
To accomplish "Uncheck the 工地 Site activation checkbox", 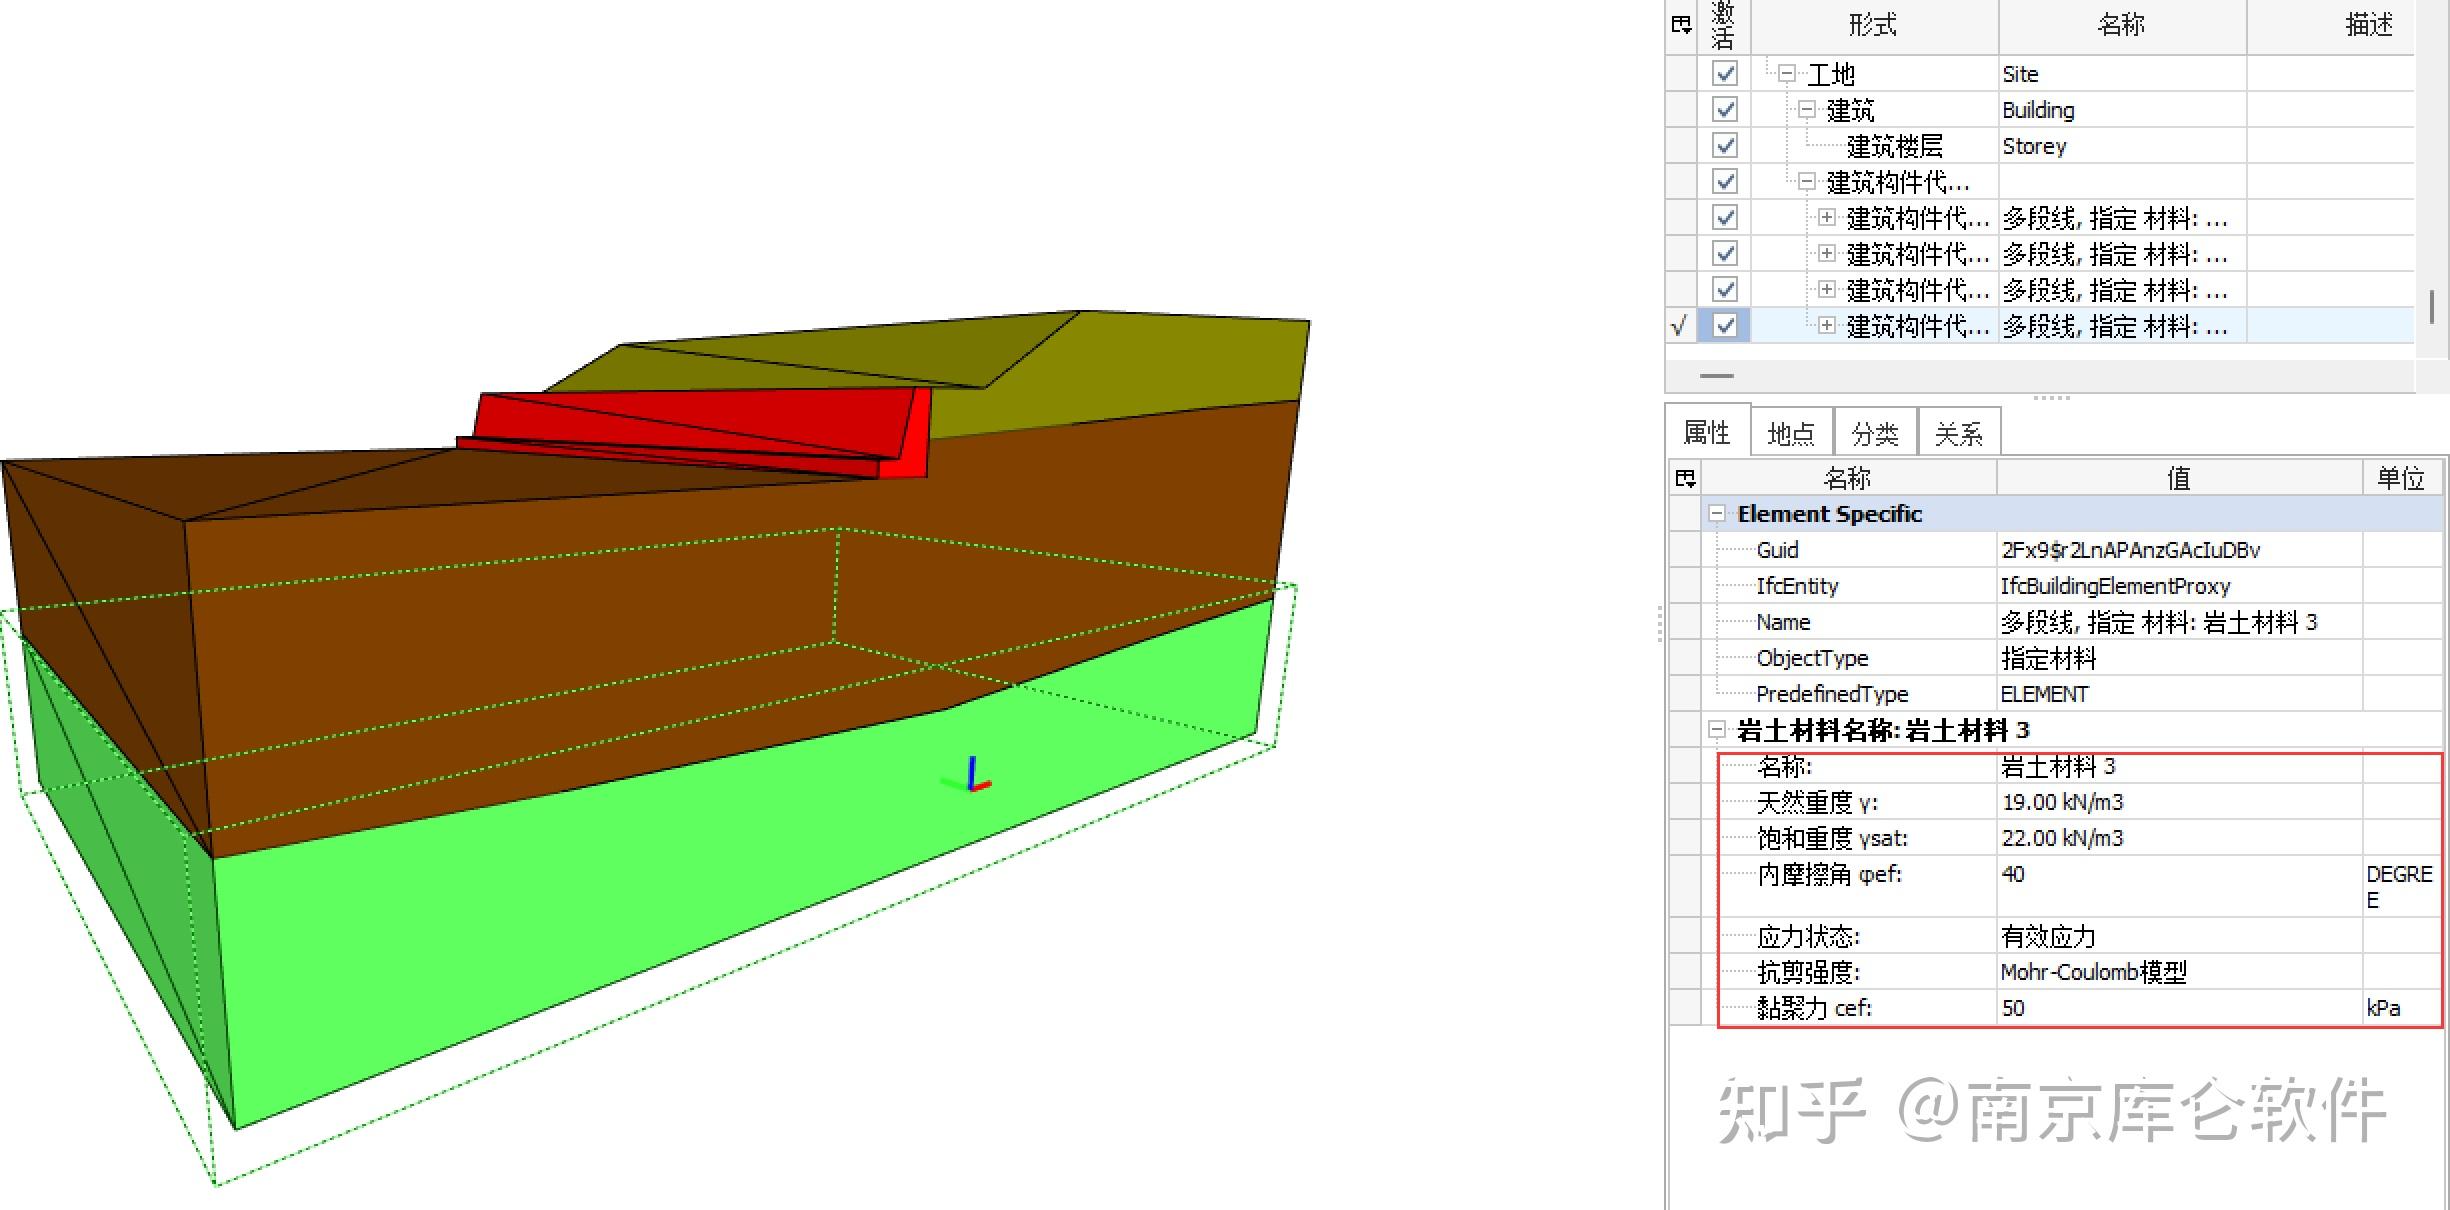I will click(1725, 73).
